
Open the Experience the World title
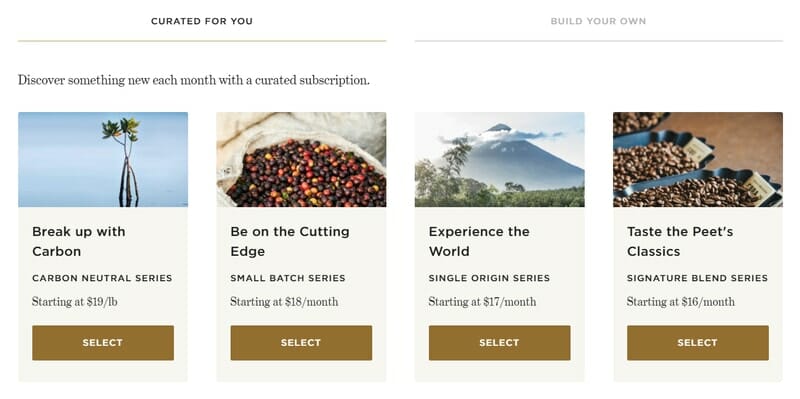pos(479,241)
